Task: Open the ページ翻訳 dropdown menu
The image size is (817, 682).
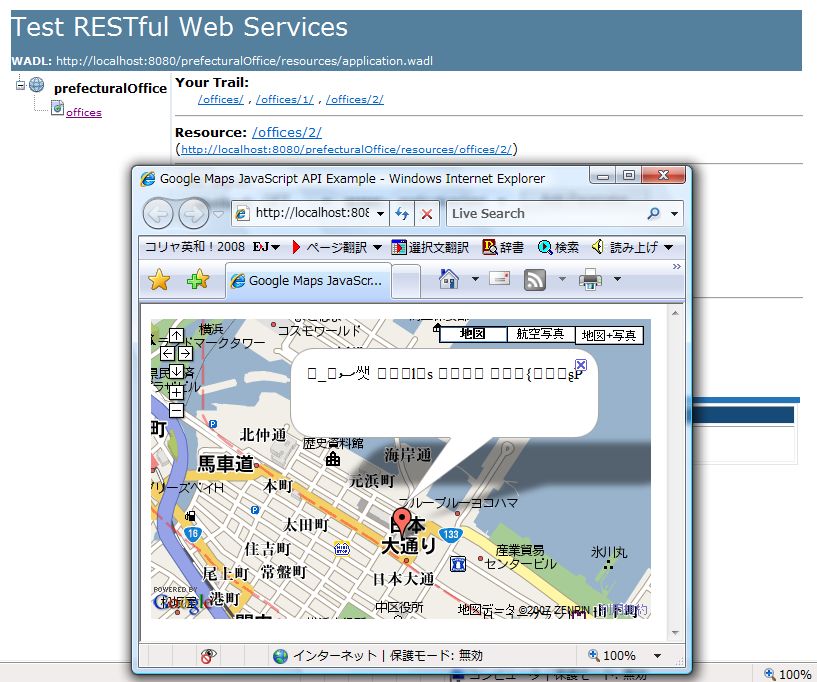Action: pyautogui.click(x=336, y=247)
